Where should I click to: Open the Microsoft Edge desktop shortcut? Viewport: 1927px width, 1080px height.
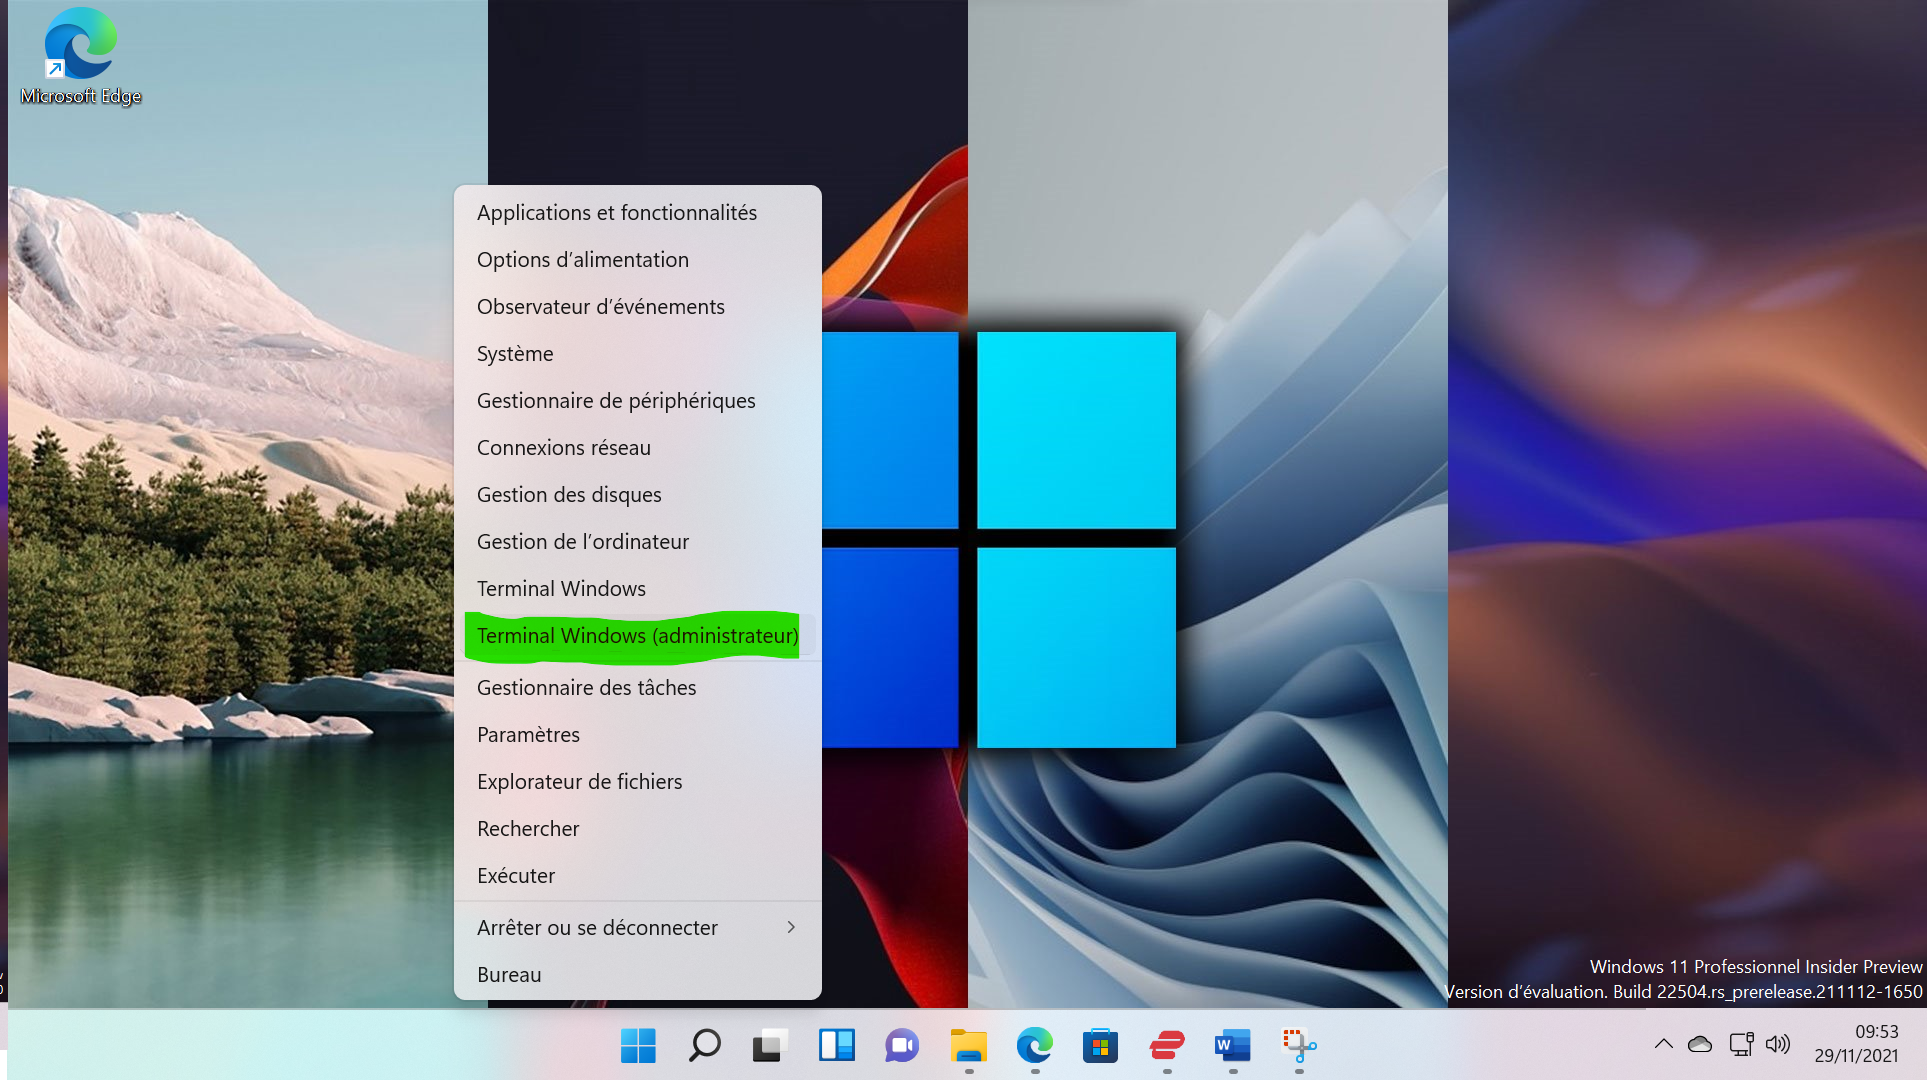(x=80, y=55)
